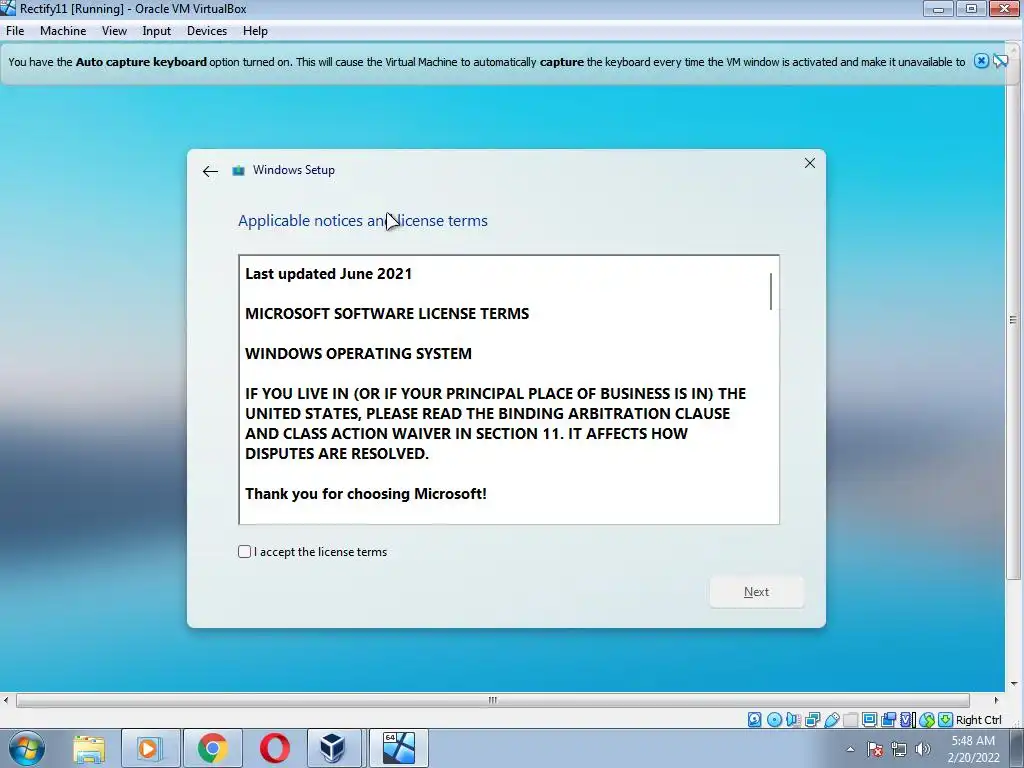Screen dimensions: 1024x768
Task: Click the 'Last updated June 2021' line
Action: 328,274
